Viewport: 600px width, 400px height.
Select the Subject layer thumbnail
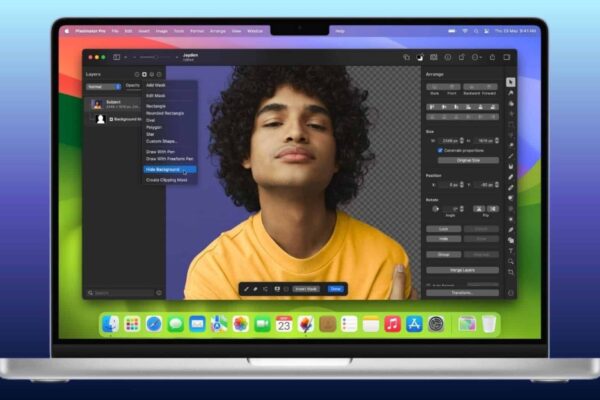(97, 104)
